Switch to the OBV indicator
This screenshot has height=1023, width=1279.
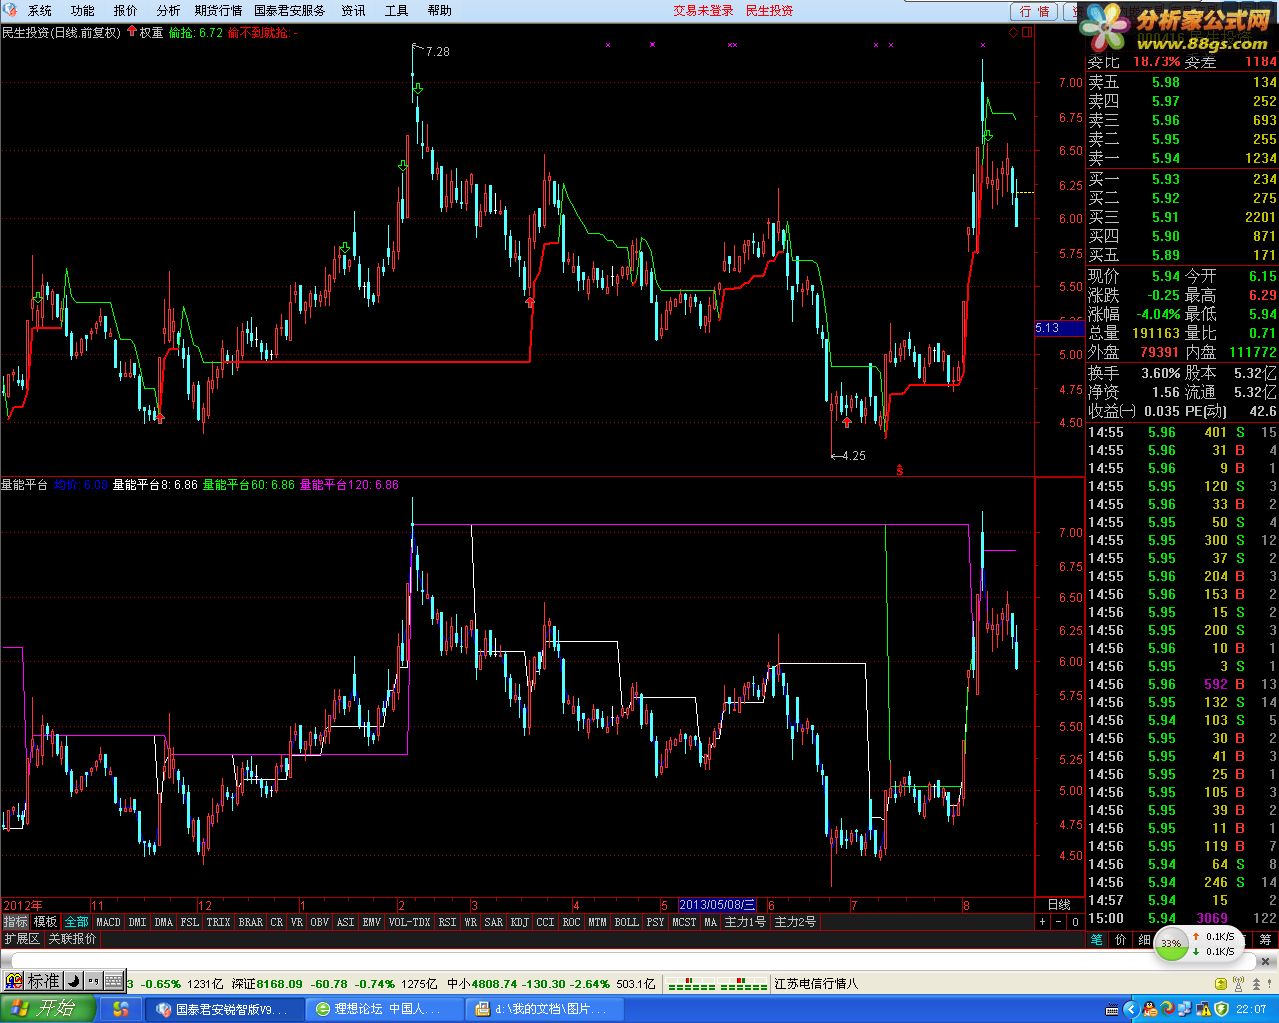[319, 922]
